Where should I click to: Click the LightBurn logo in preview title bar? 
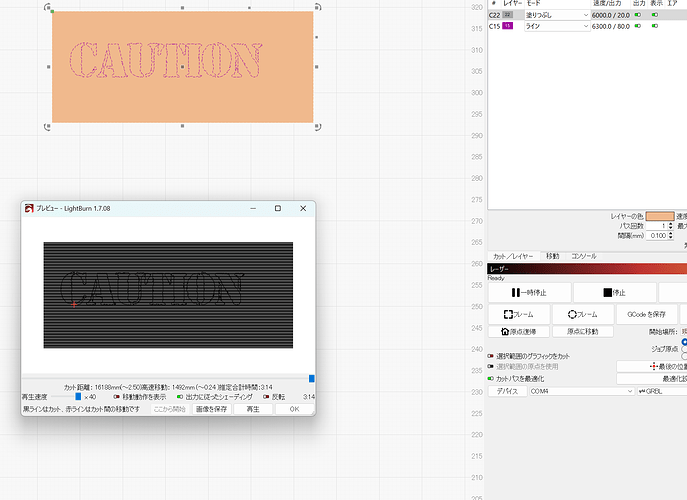(29, 208)
